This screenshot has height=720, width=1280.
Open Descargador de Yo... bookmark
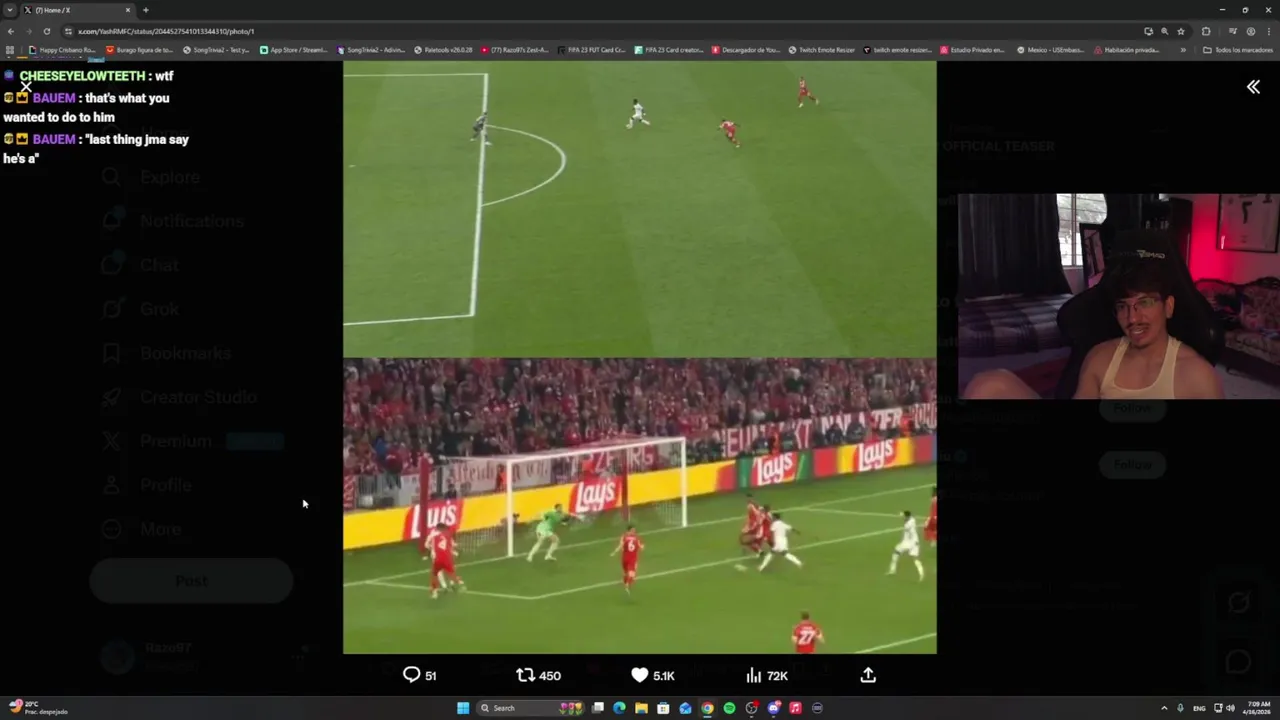[746, 50]
